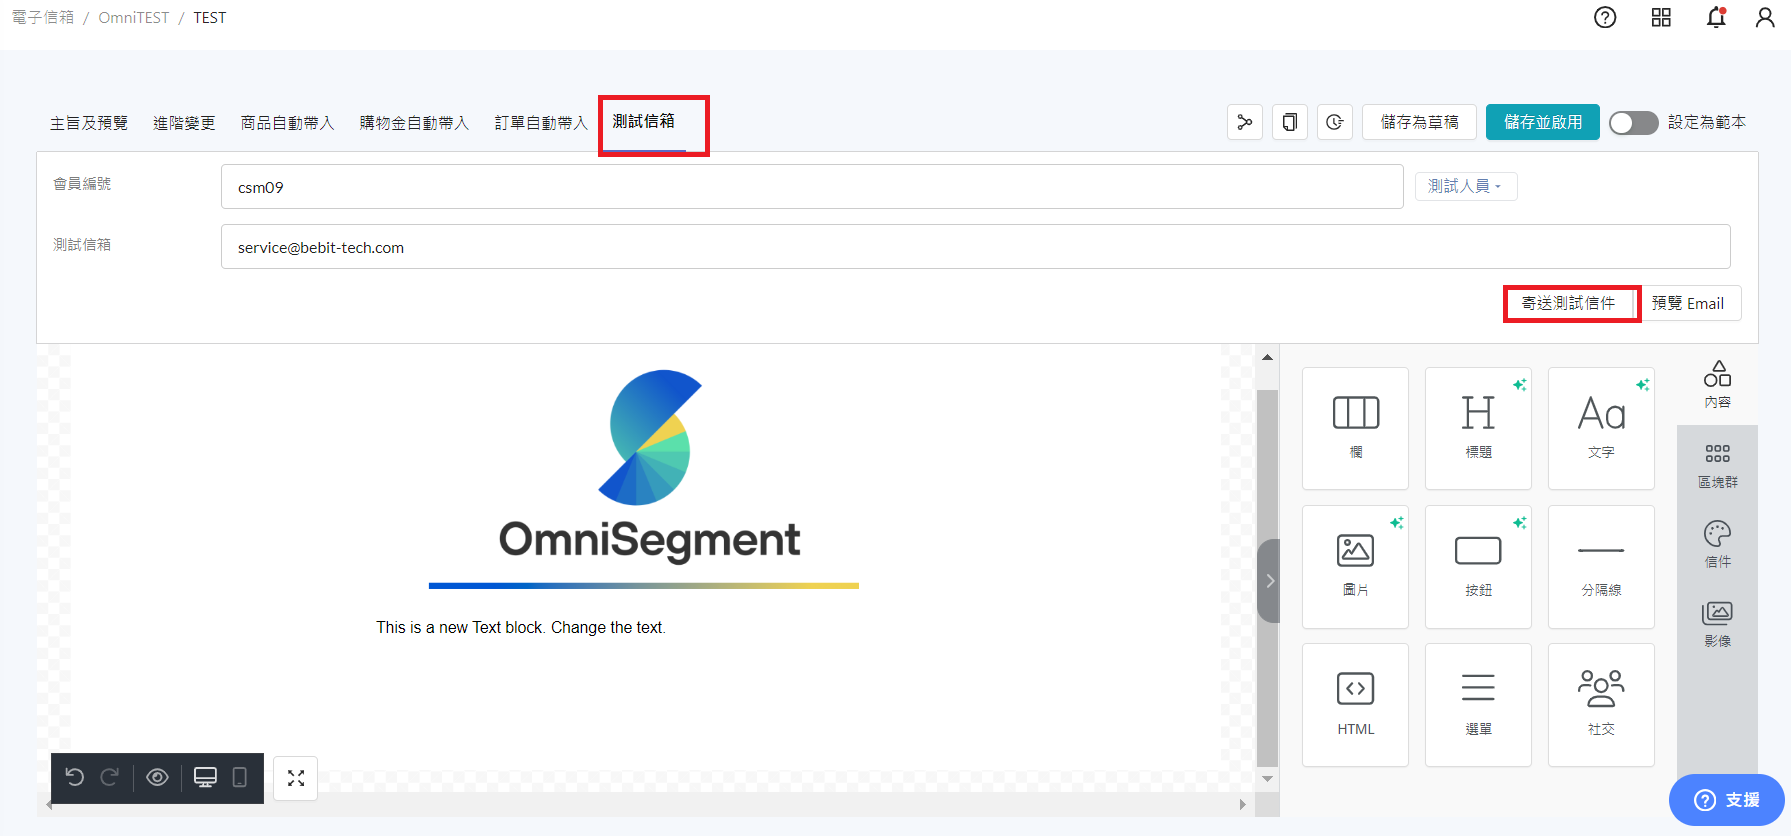Click the vertical scrollbar down arrow
The height and width of the screenshot is (836, 1791).
click(x=1267, y=779)
